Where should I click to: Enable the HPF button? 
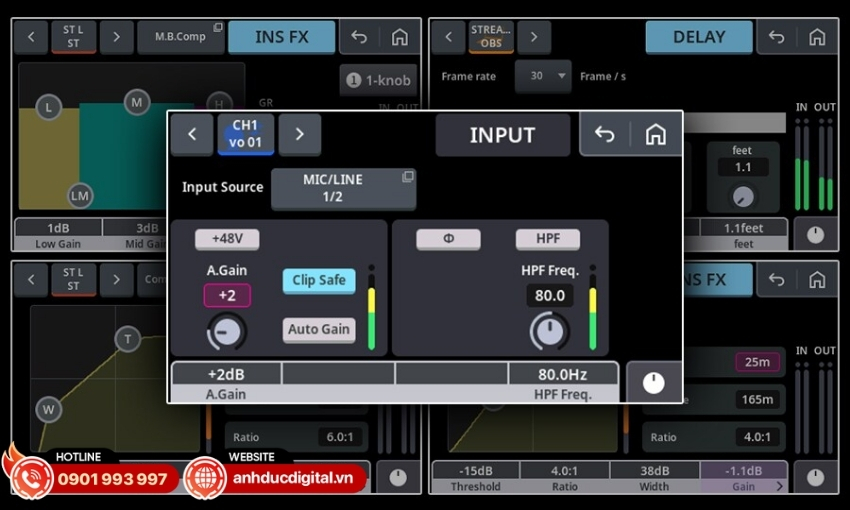point(548,239)
